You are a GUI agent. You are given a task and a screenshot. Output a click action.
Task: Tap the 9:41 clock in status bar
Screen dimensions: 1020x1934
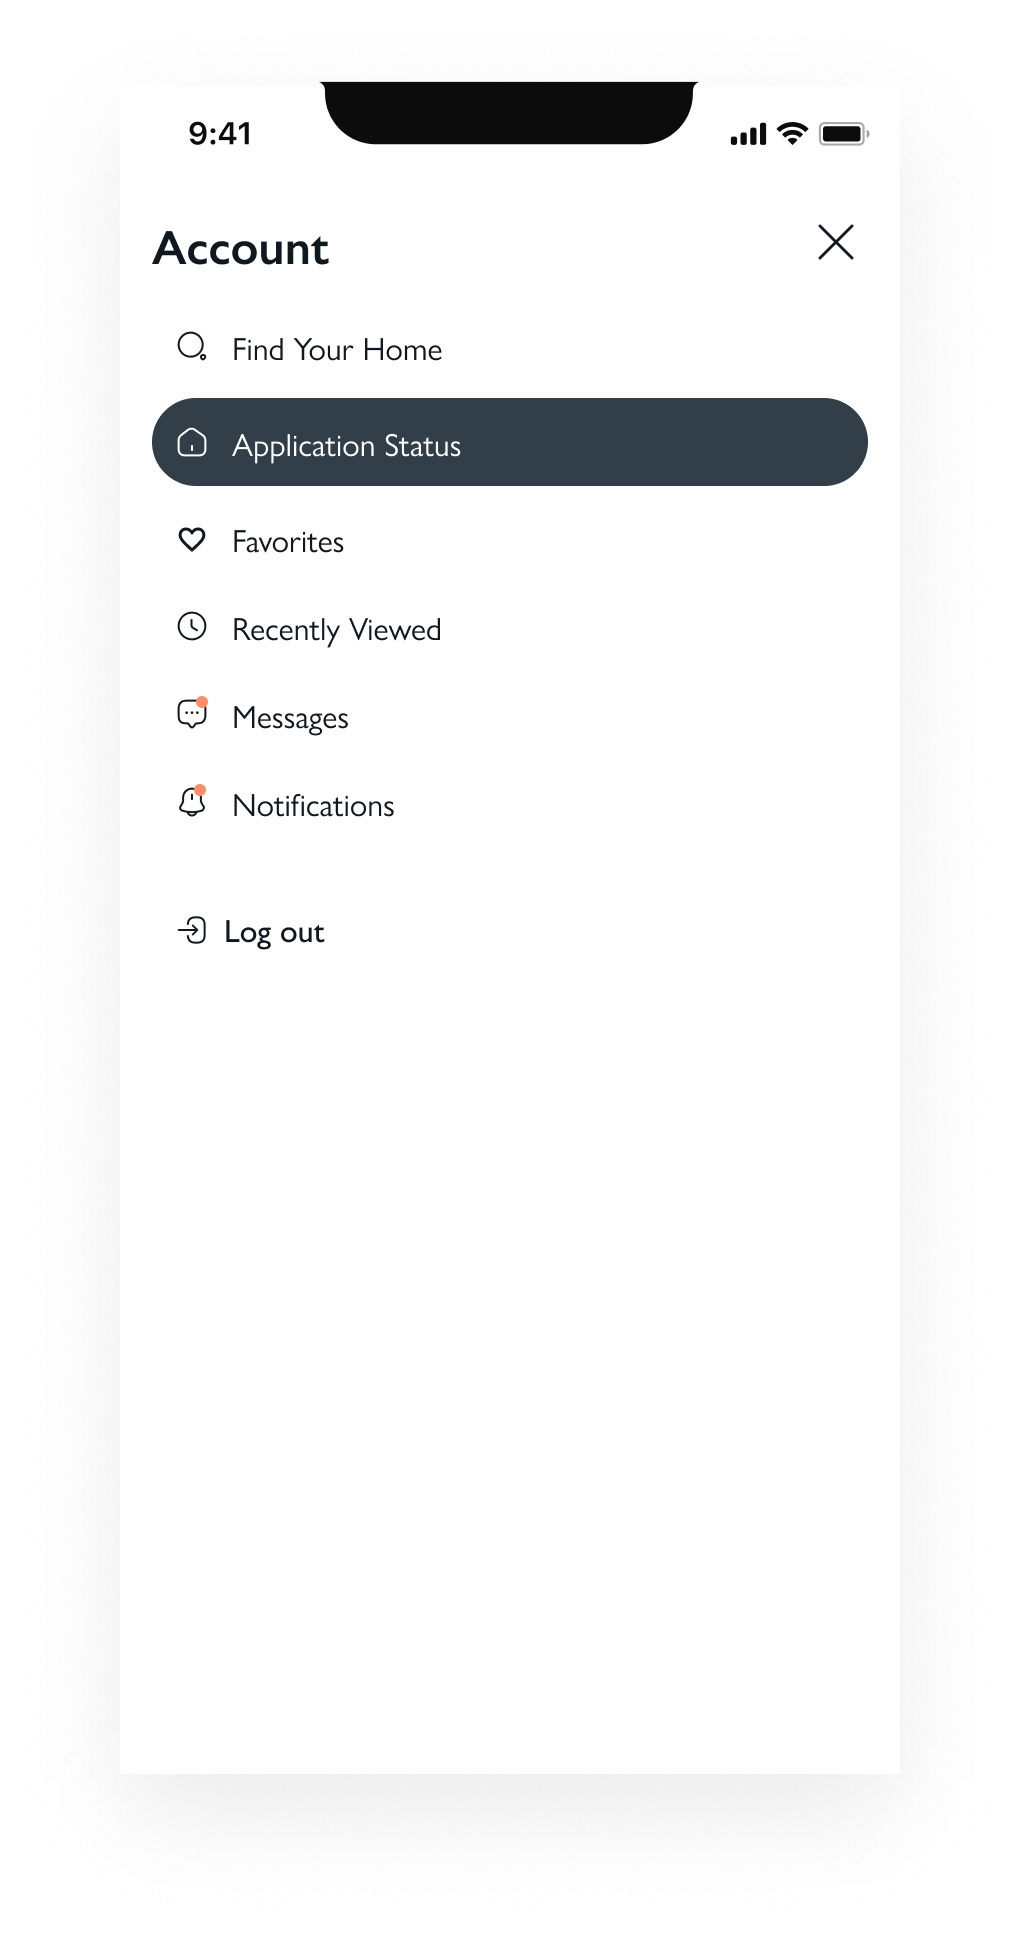click(x=220, y=134)
